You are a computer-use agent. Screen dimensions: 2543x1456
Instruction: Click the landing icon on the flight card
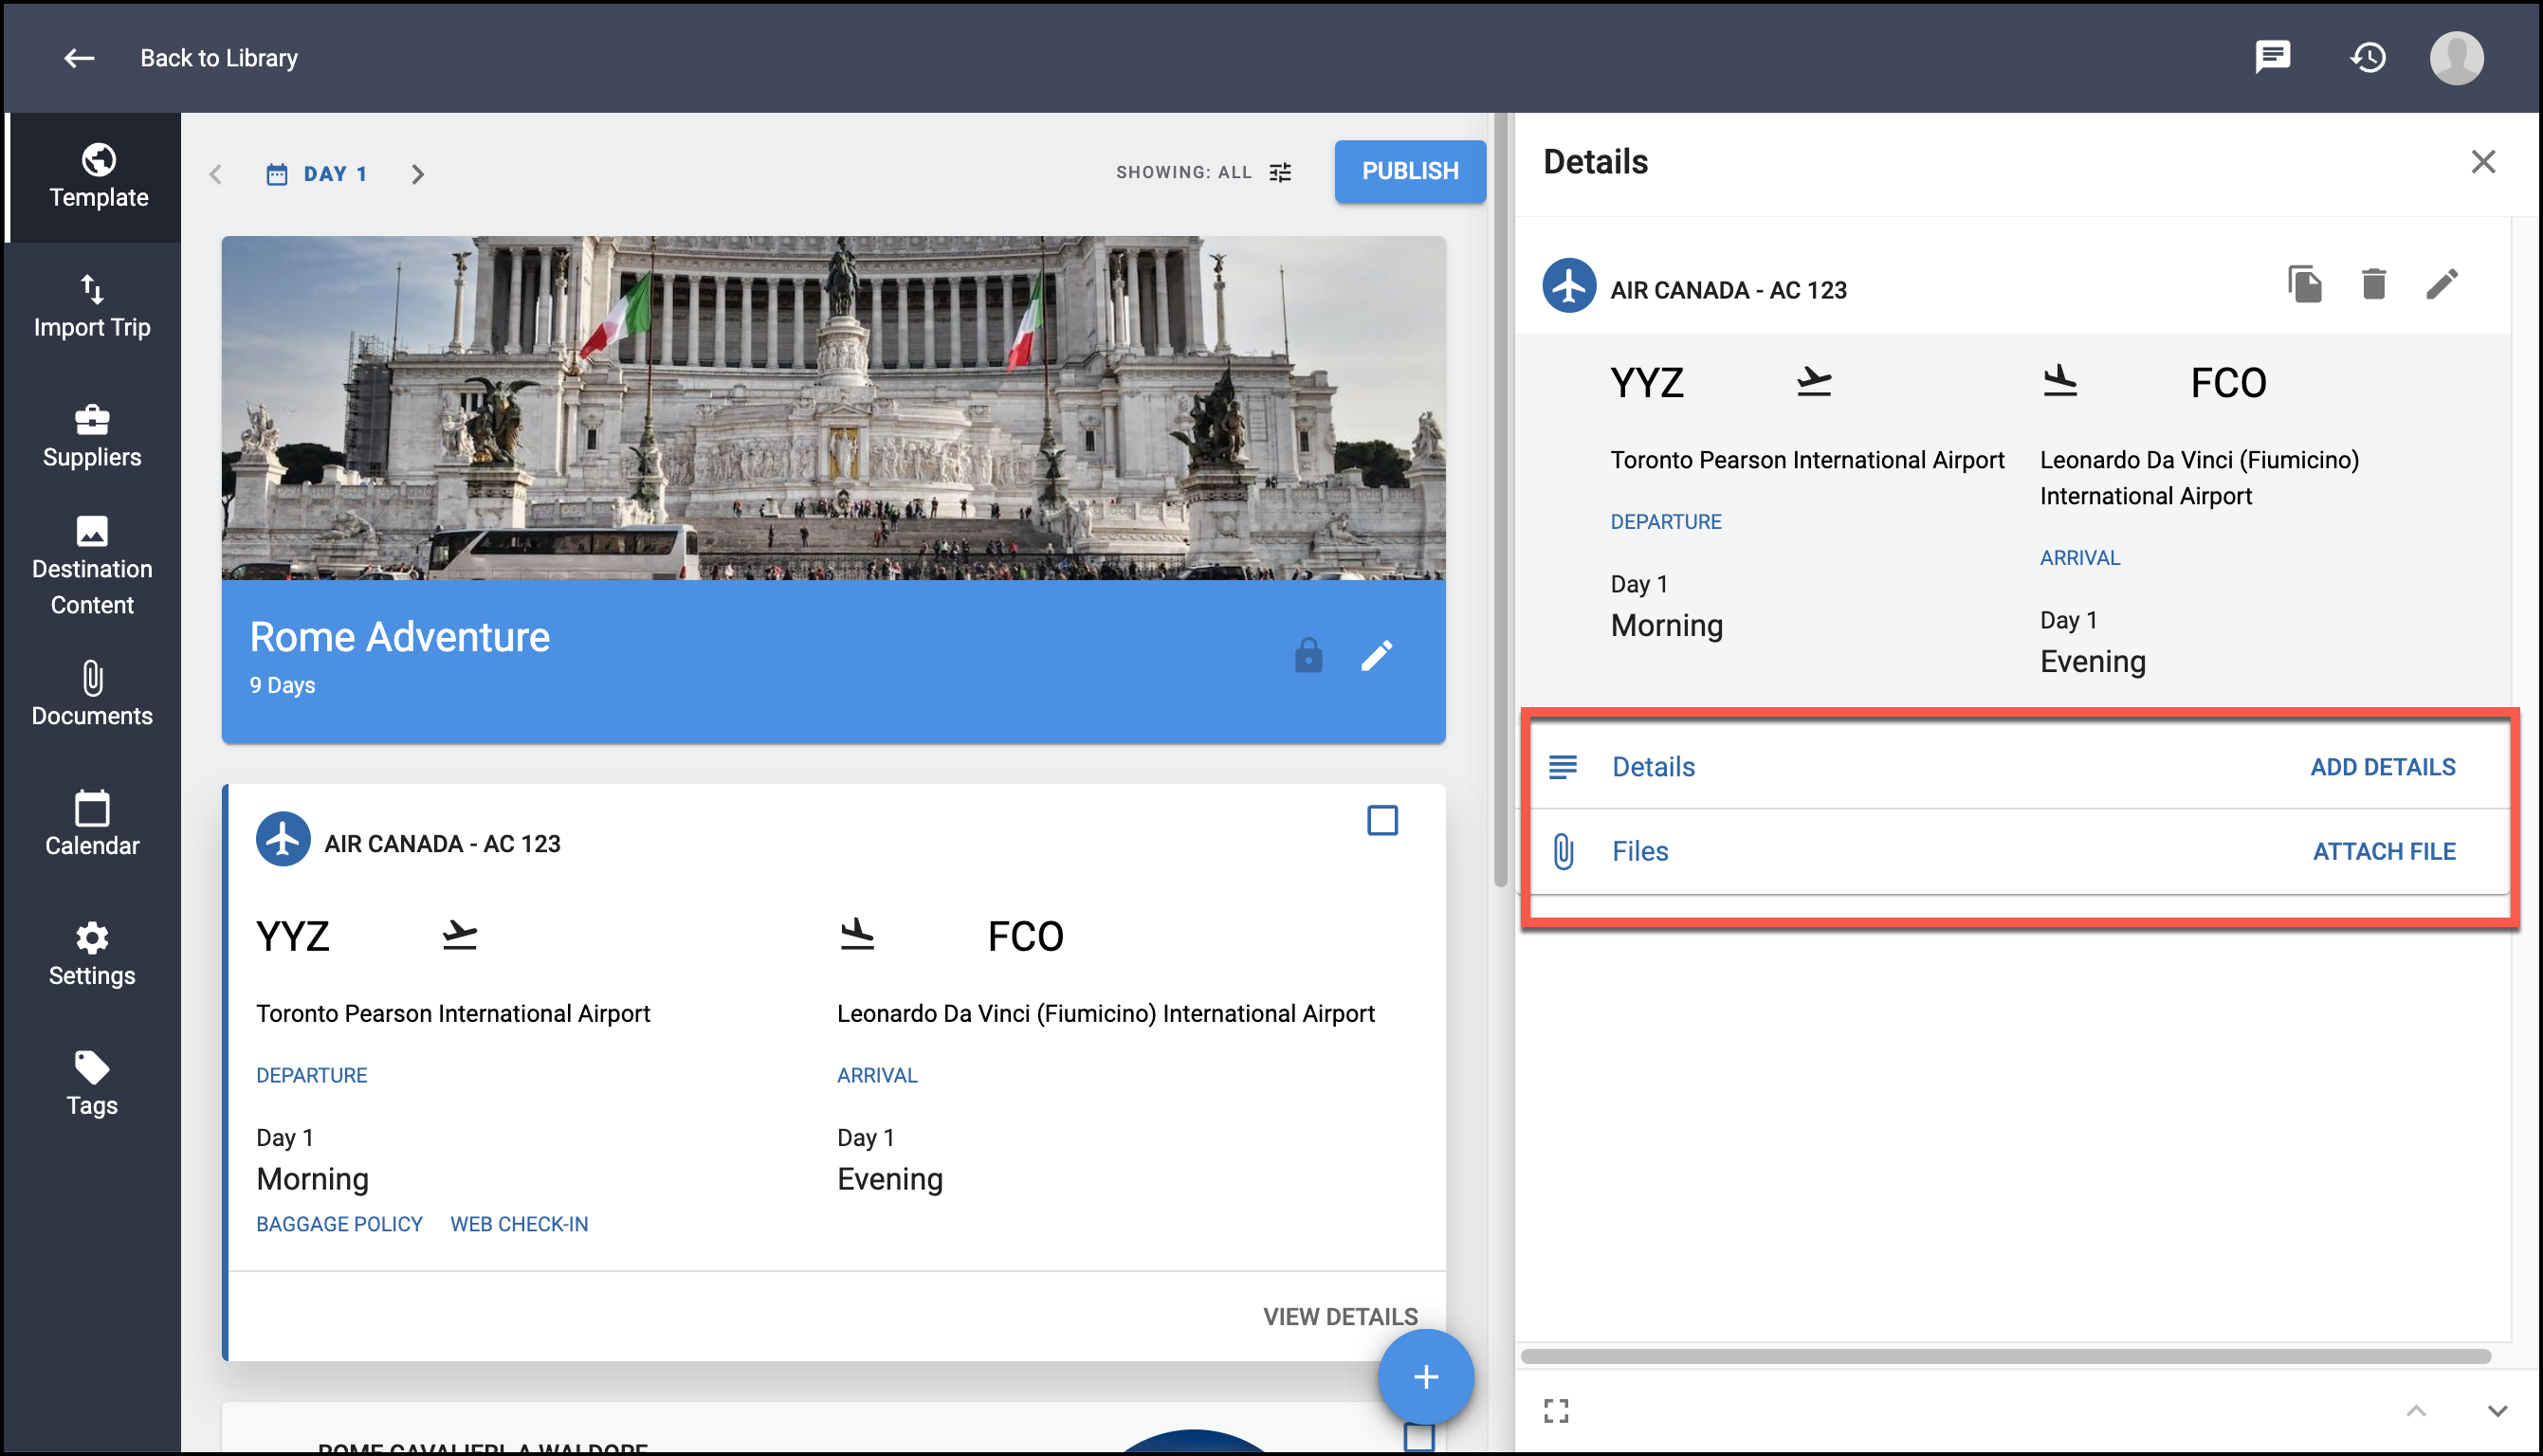point(857,935)
